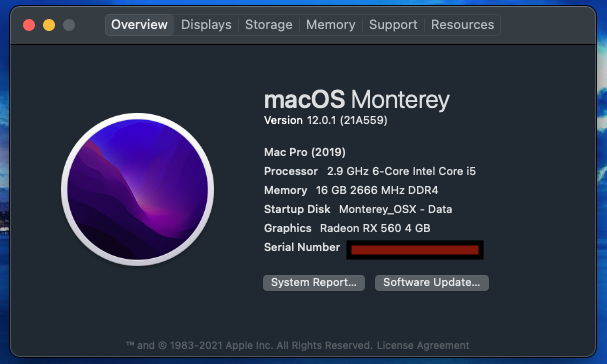Click the greyed-out zoom window button
Viewport: 607px width, 364px height.
click(x=69, y=25)
